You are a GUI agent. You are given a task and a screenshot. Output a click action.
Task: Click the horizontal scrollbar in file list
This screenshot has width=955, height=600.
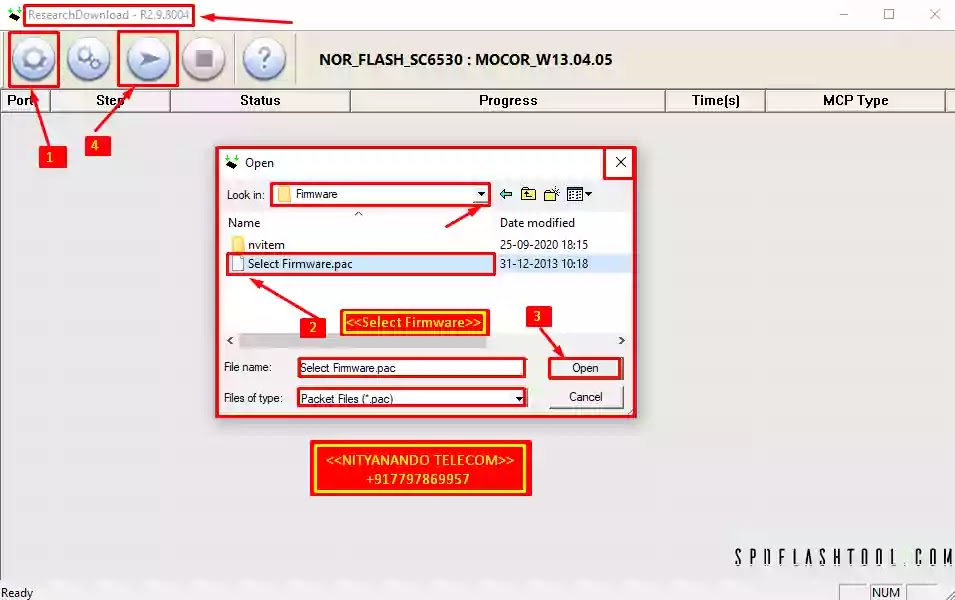pyautogui.click(x=362, y=341)
